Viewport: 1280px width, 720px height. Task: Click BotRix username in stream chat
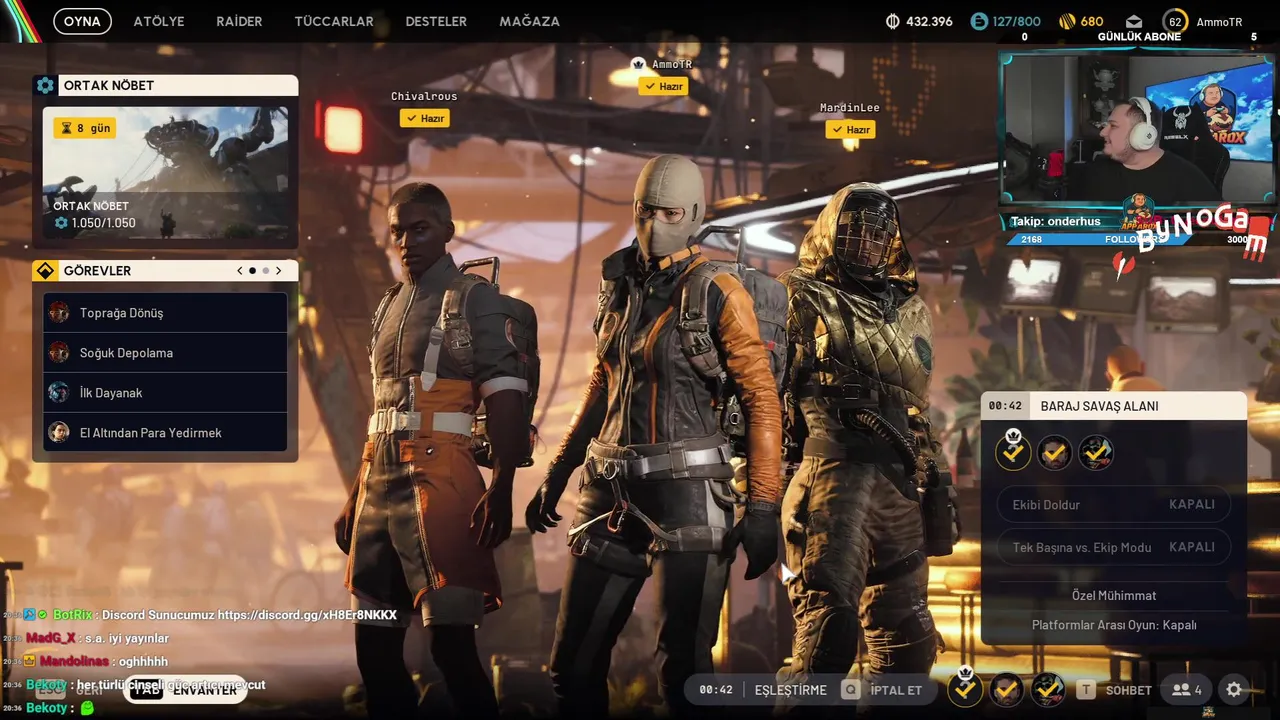(72, 615)
